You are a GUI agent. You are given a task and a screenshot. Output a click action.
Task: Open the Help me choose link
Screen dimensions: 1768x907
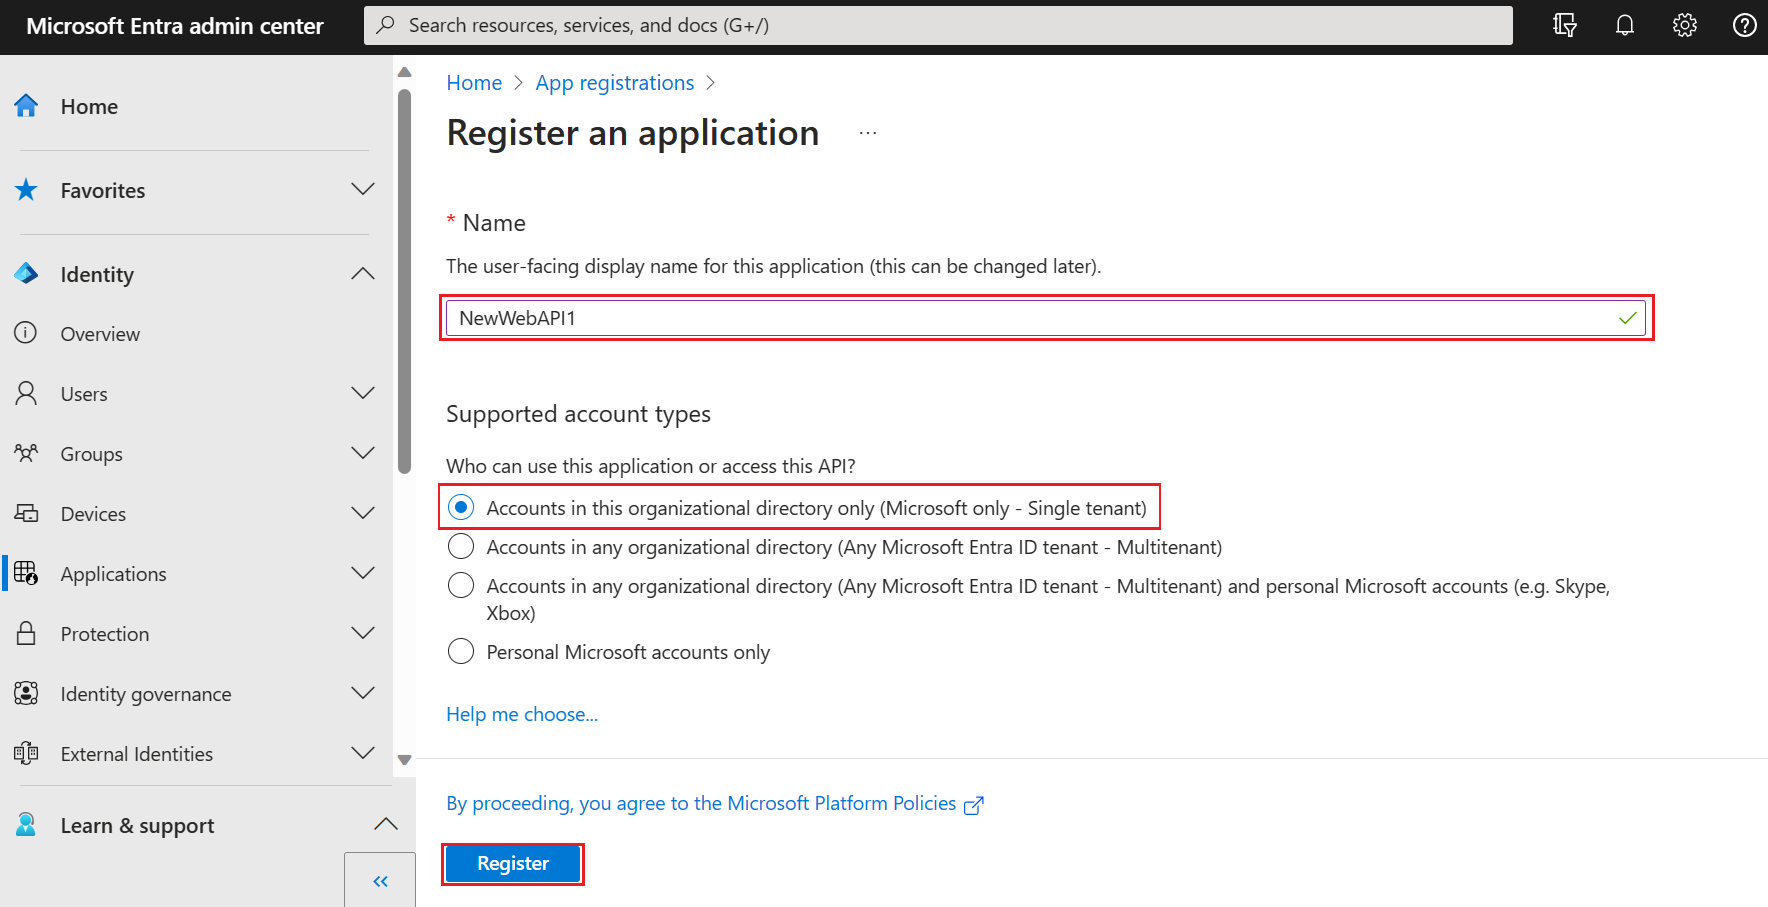[x=522, y=714]
